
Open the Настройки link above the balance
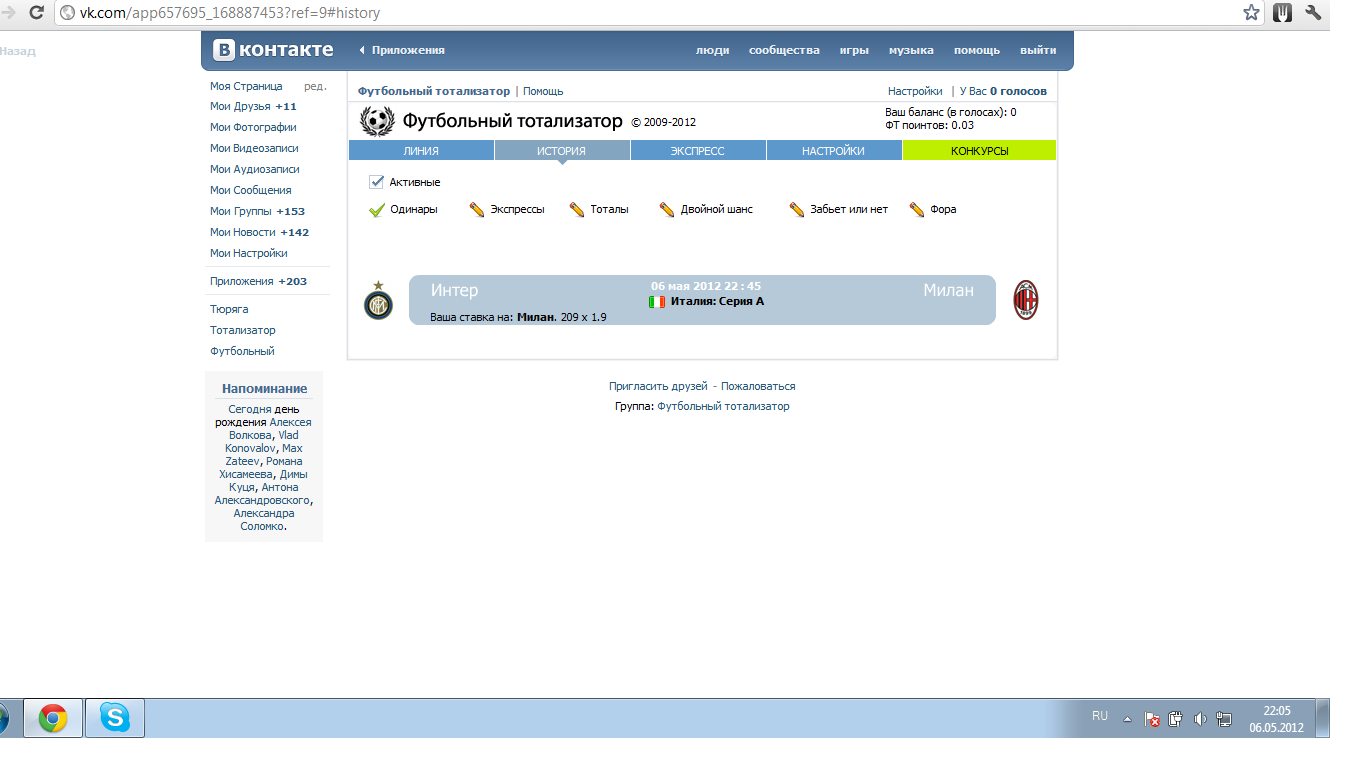(x=915, y=91)
